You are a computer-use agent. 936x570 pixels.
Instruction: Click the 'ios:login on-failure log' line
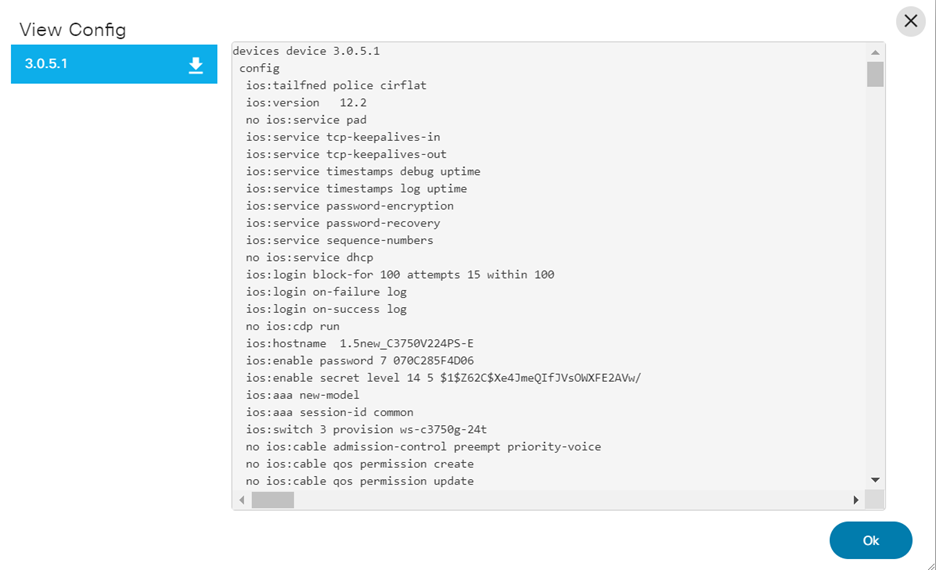pyautogui.click(x=326, y=292)
